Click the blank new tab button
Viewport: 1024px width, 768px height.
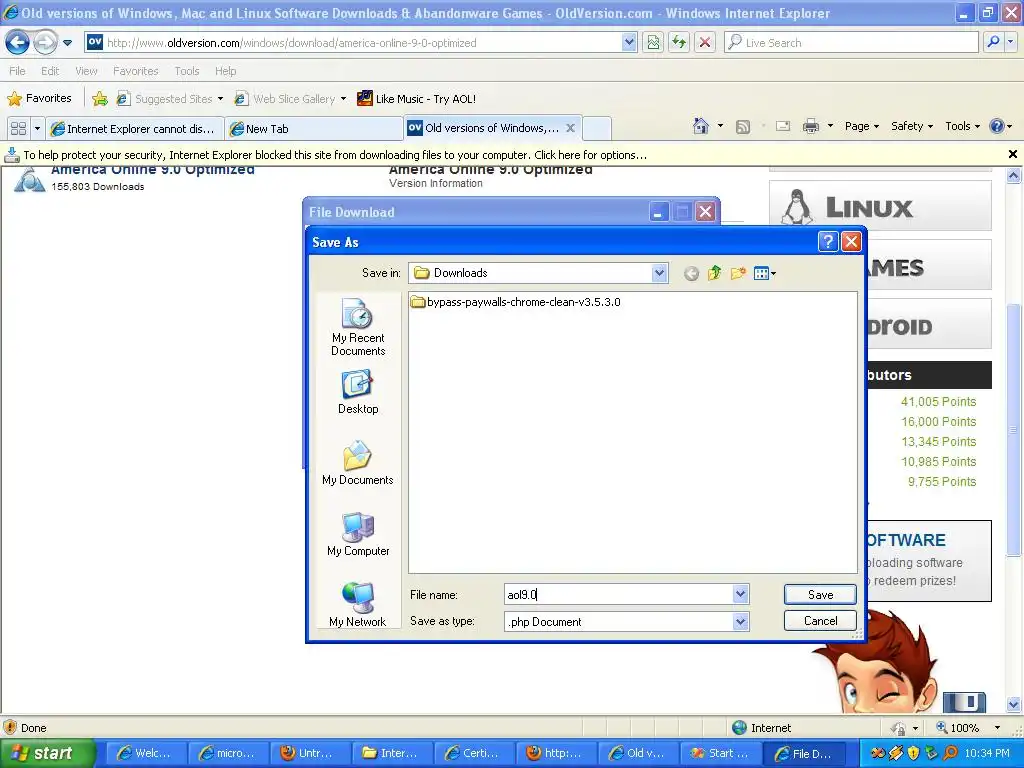coord(596,129)
